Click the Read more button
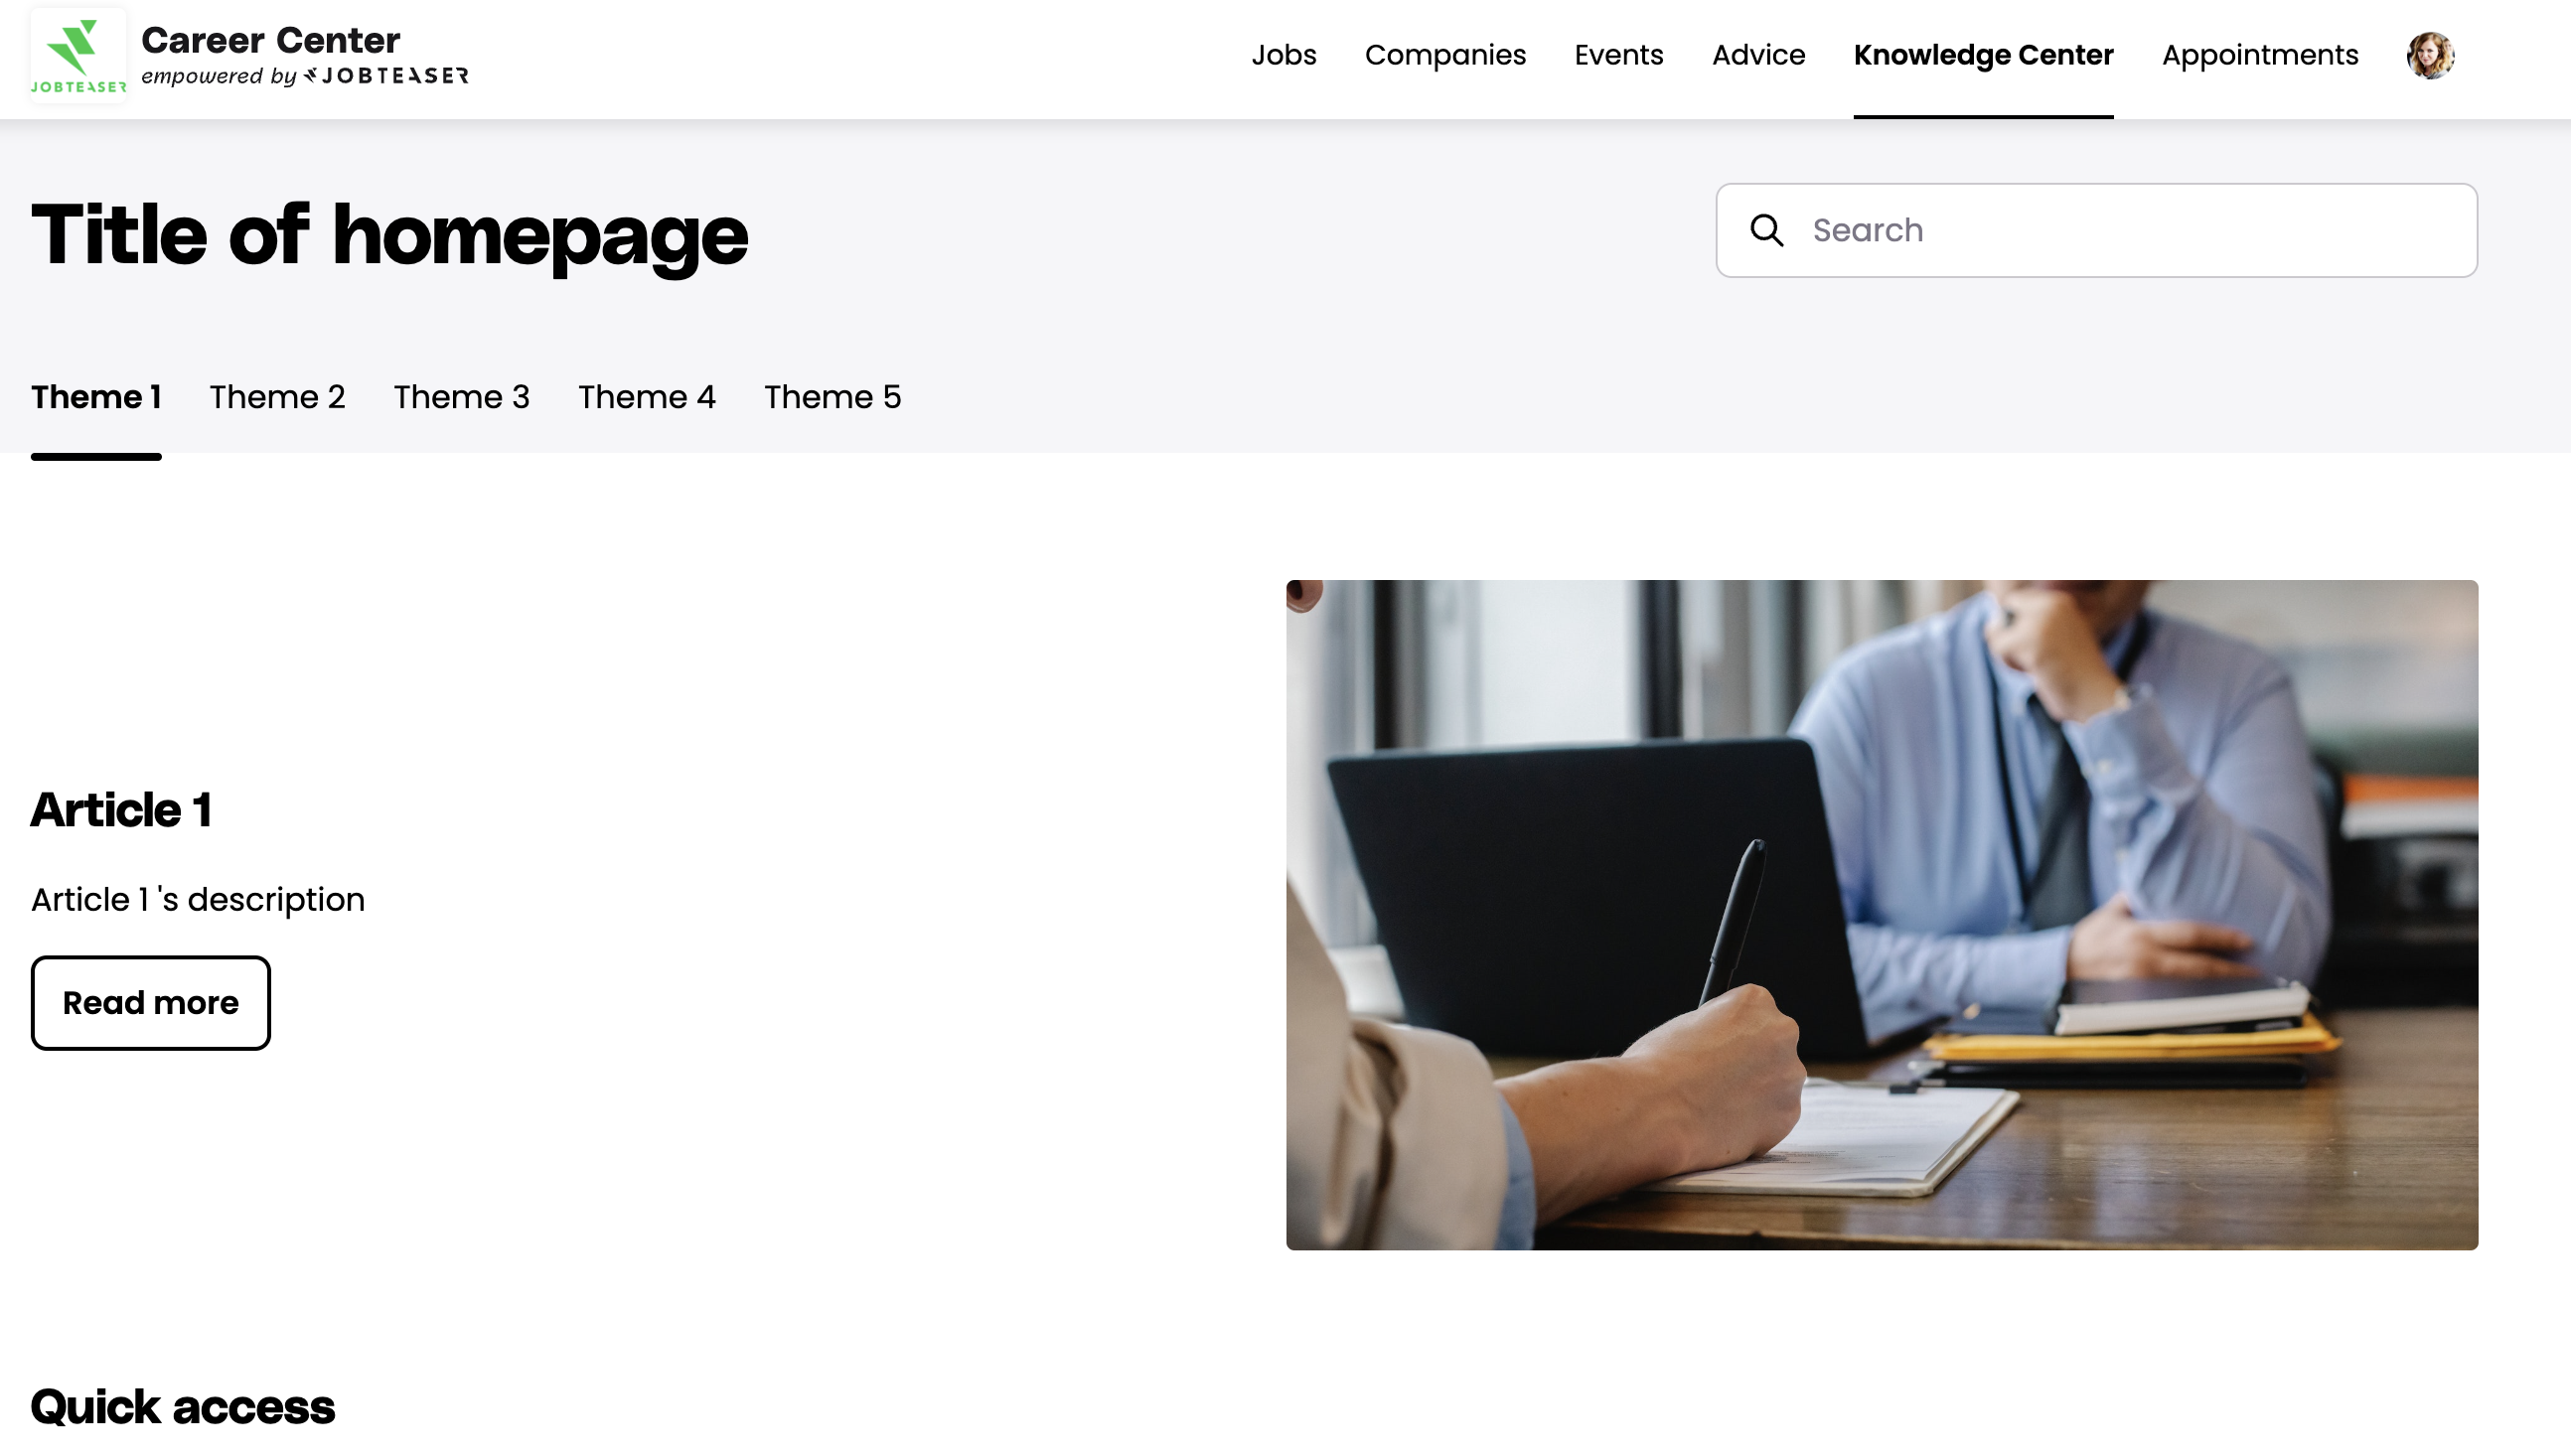This screenshot has width=2571, height=1456. [151, 1002]
